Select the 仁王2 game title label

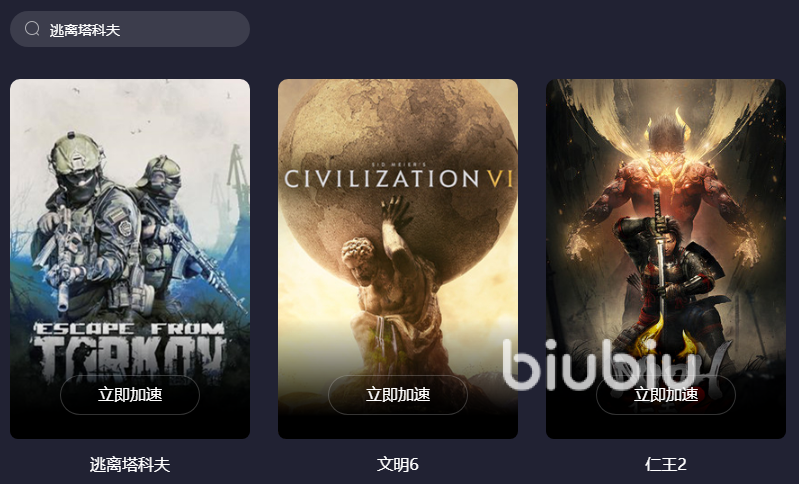[x=666, y=464]
